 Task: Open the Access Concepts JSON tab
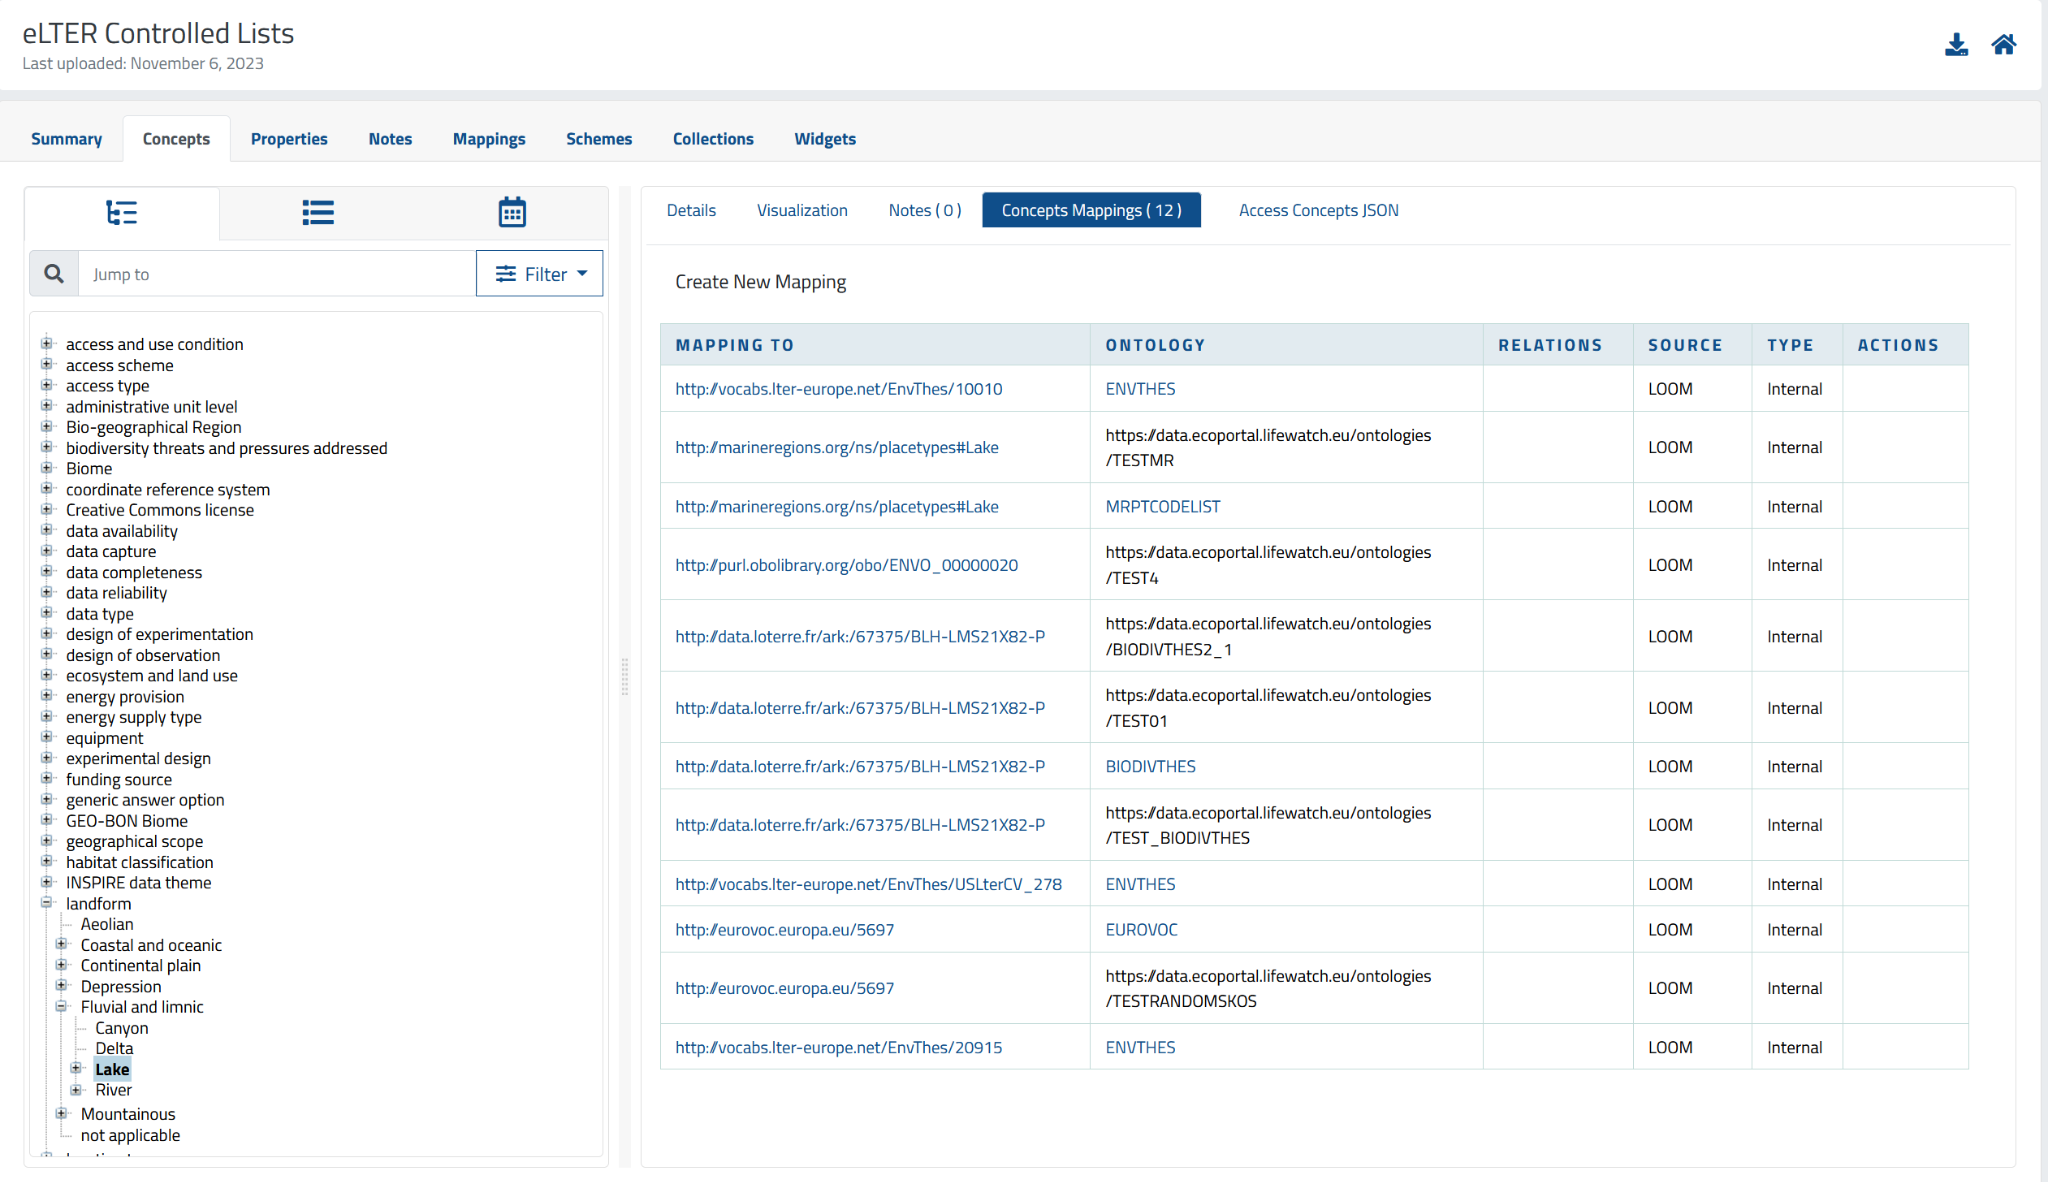(1317, 210)
